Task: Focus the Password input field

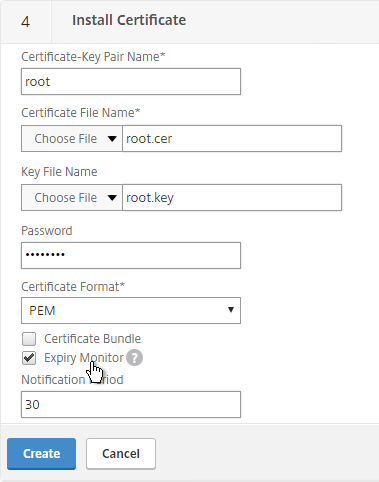Action: pos(131,256)
